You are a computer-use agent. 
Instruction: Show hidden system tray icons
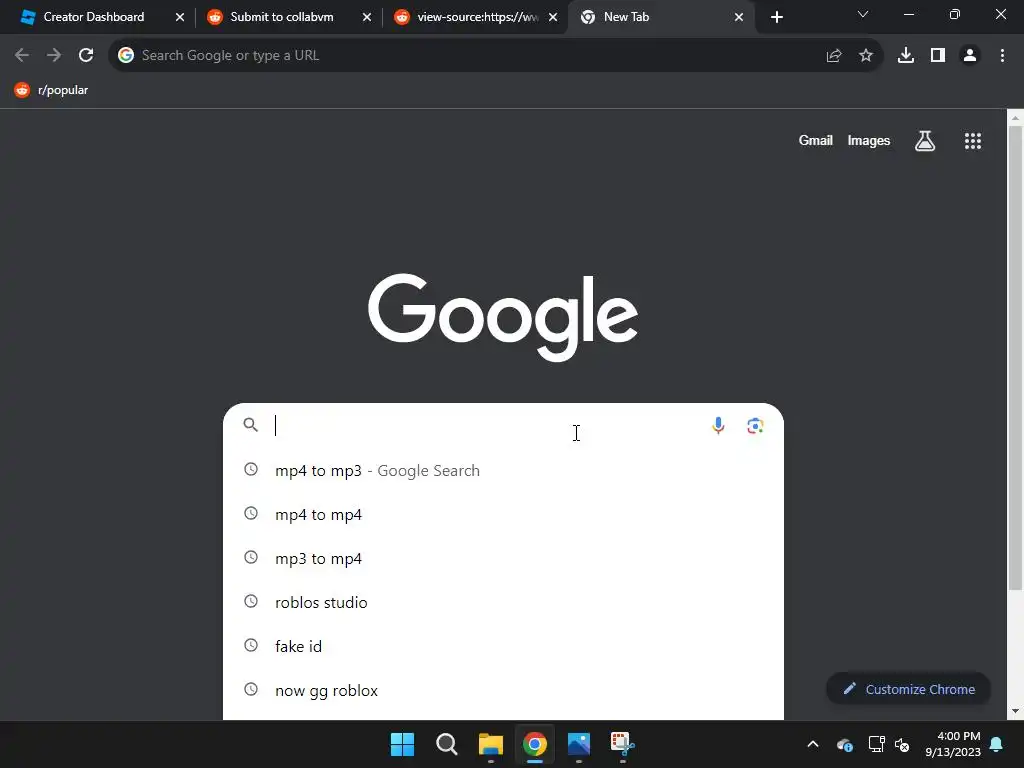click(x=813, y=744)
